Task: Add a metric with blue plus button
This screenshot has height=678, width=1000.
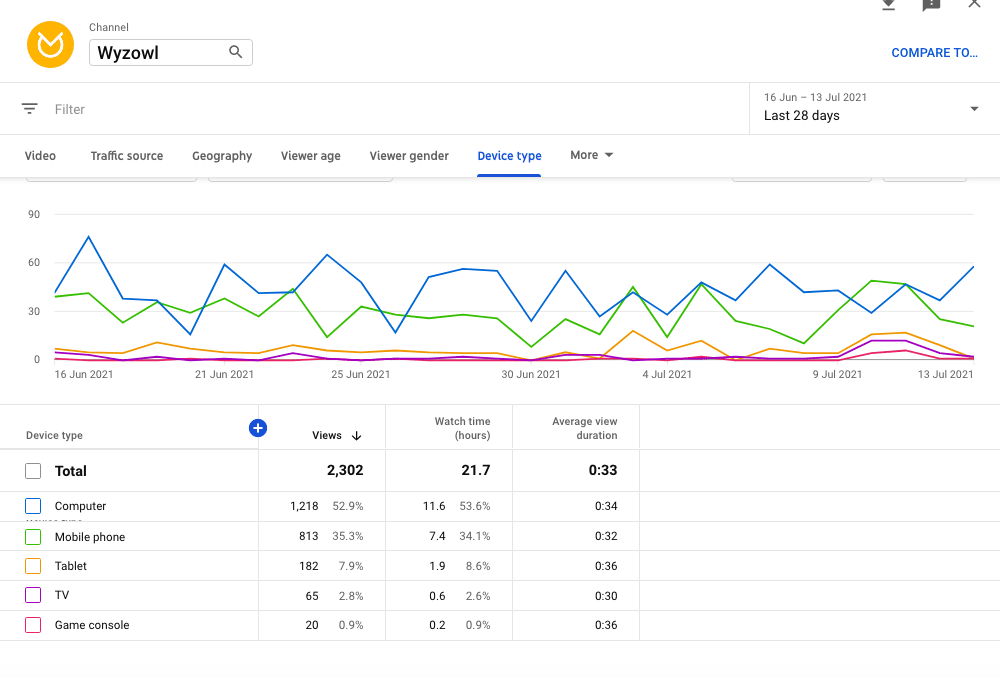Action: 258,428
